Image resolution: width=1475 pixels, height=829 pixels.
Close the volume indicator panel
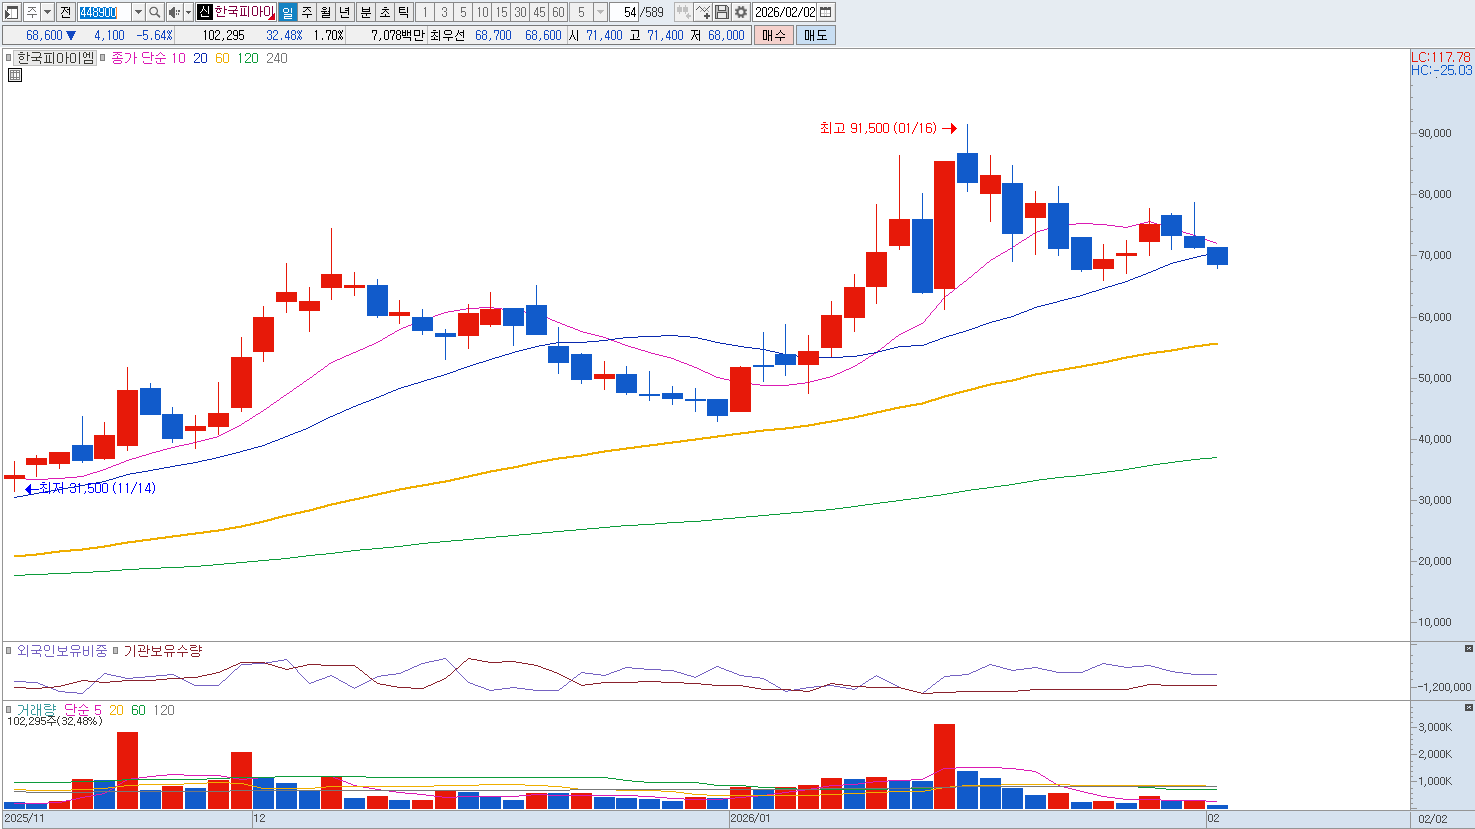pyautogui.click(x=1468, y=707)
